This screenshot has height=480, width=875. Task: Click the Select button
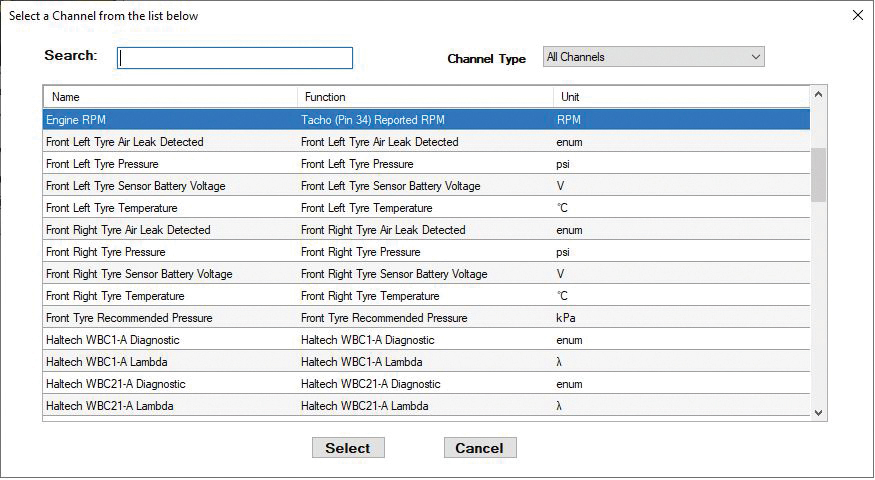(x=348, y=448)
